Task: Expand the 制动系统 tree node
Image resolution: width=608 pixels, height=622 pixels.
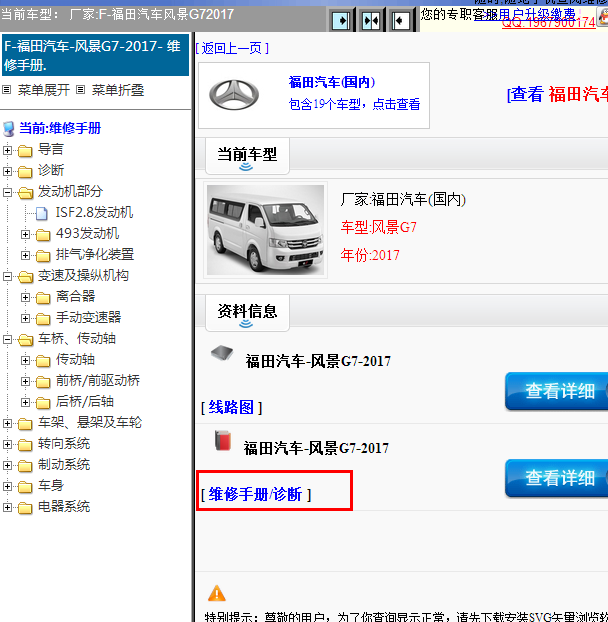Action: (x=7, y=465)
